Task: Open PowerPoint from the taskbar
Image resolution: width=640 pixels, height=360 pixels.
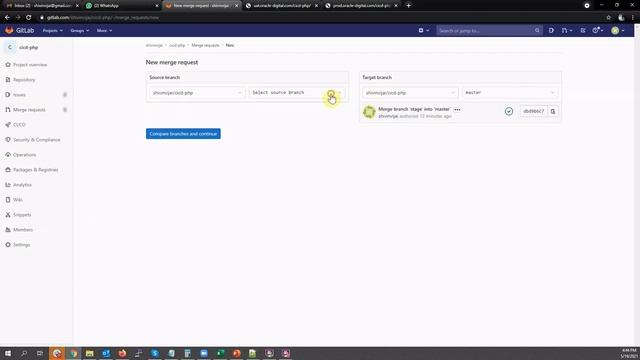Action: point(236,353)
